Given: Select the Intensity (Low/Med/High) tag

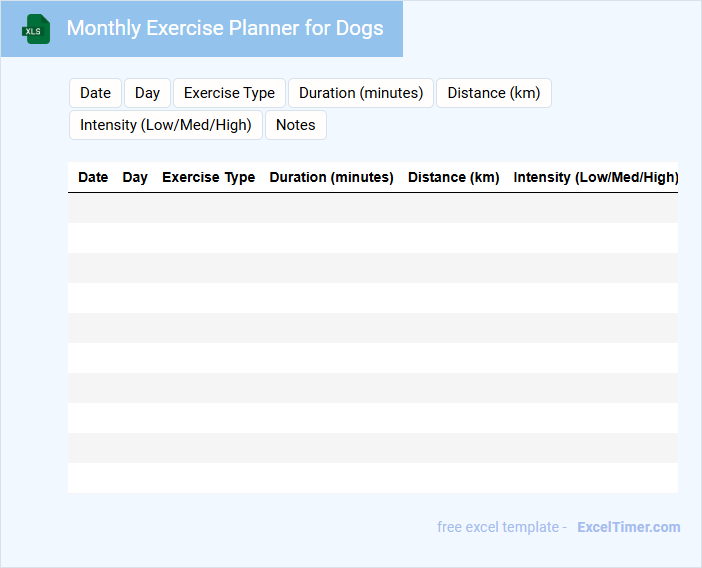Looking at the screenshot, I should pyautogui.click(x=166, y=125).
